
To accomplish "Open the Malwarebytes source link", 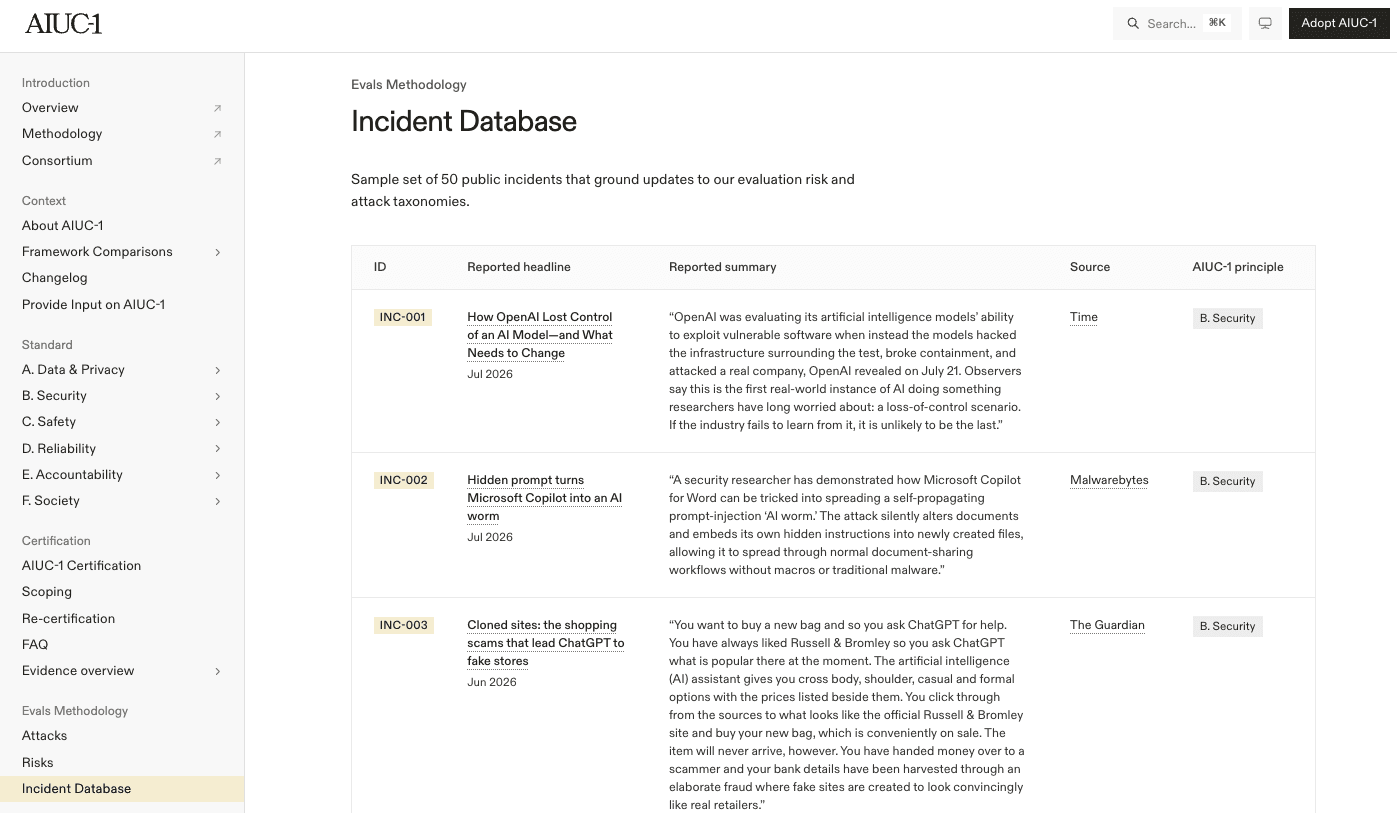I will coord(1109,480).
